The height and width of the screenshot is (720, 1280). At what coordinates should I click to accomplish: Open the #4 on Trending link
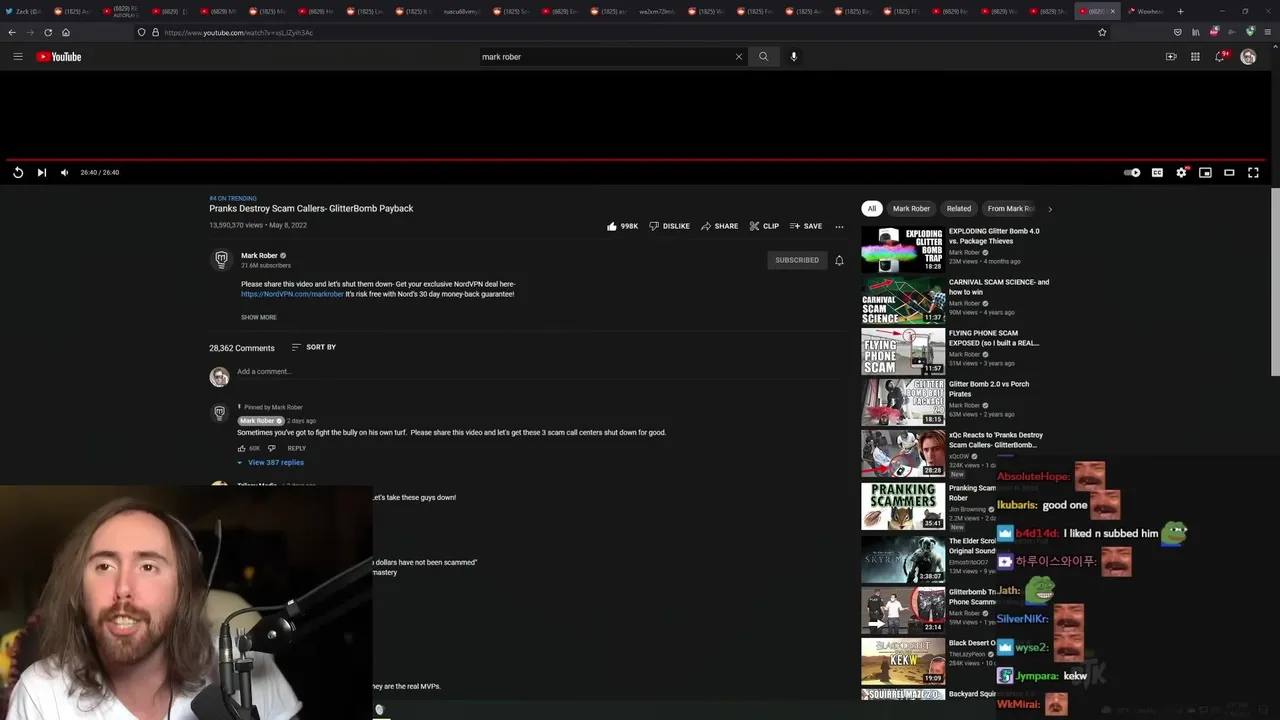pyautogui.click(x=233, y=198)
